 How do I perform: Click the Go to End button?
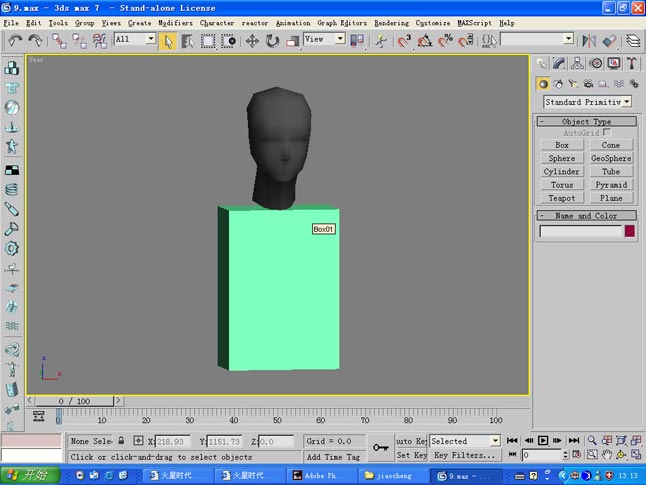573,440
